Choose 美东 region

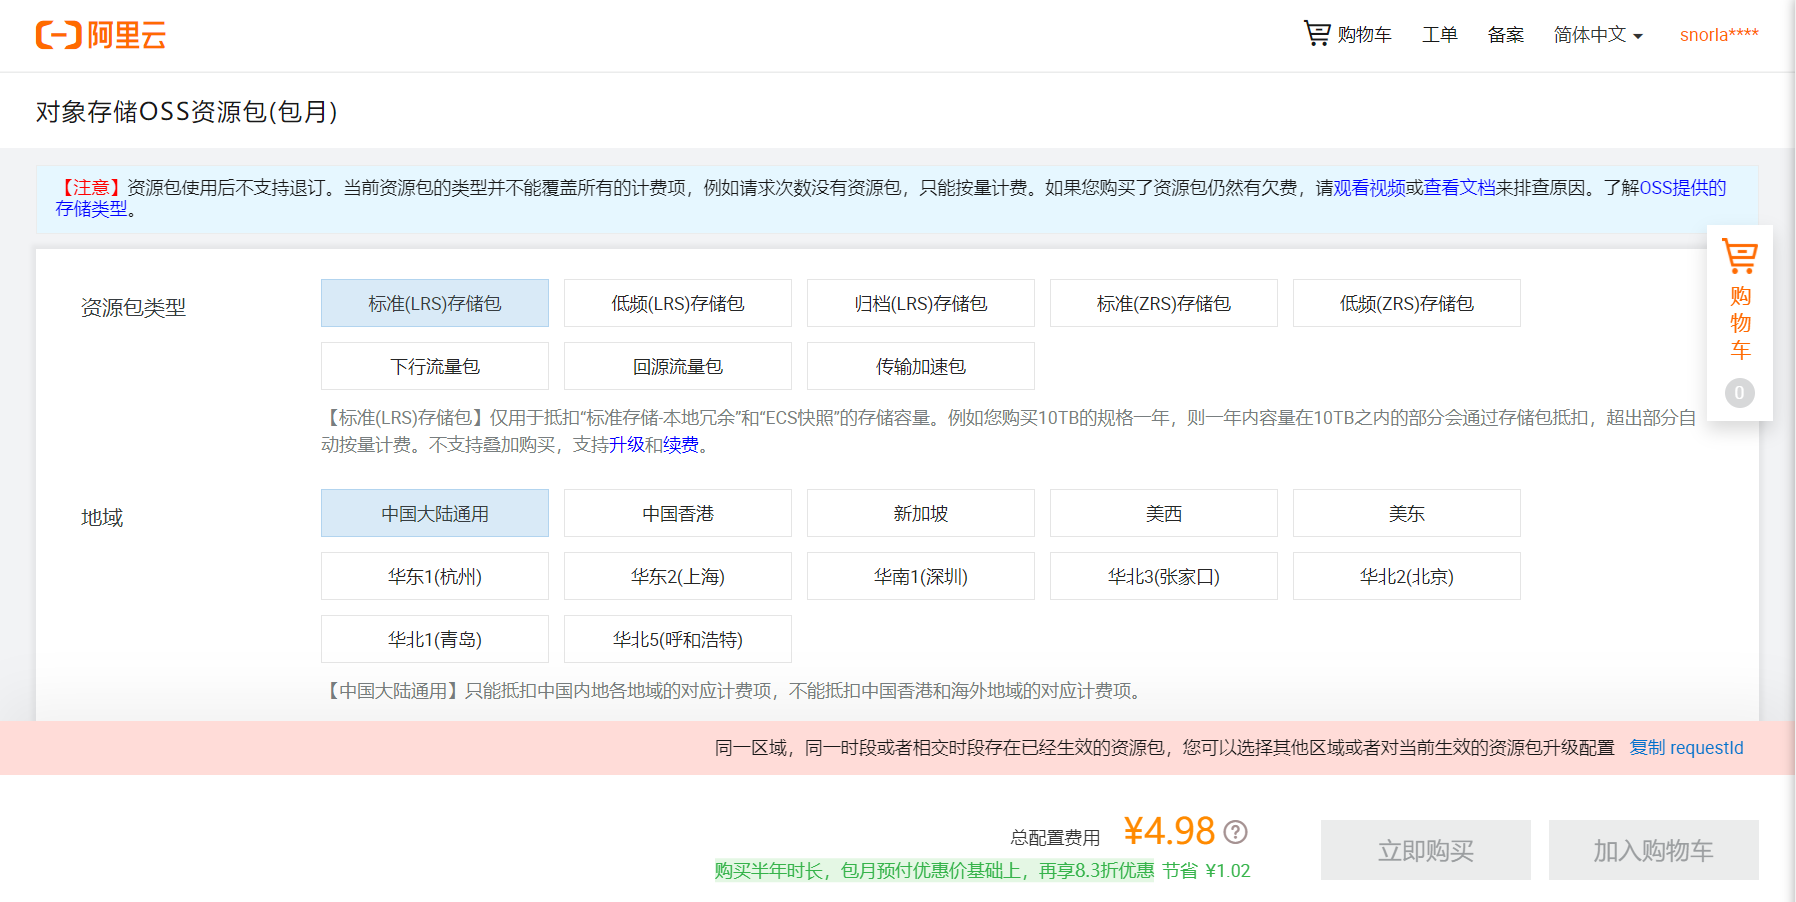click(x=1407, y=513)
